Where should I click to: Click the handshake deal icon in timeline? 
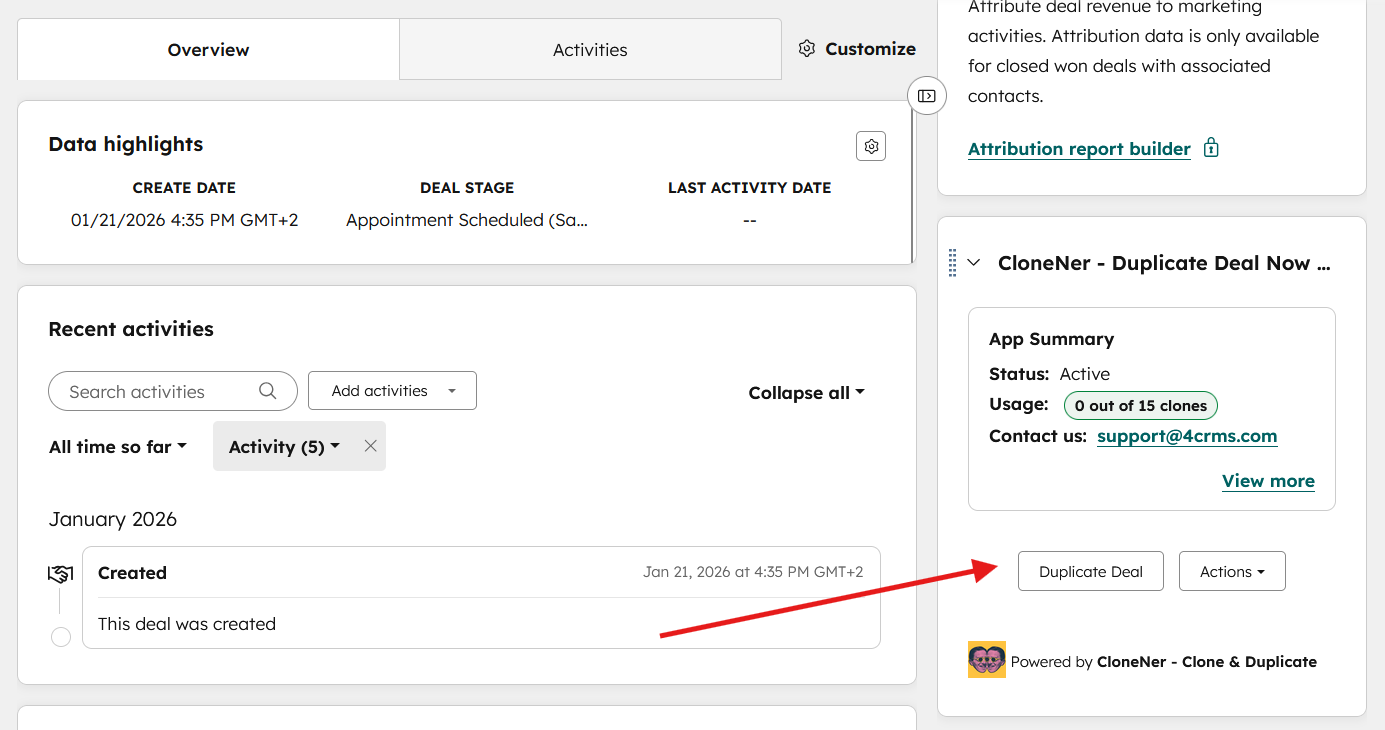pyautogui.click(x=60, y=574)
